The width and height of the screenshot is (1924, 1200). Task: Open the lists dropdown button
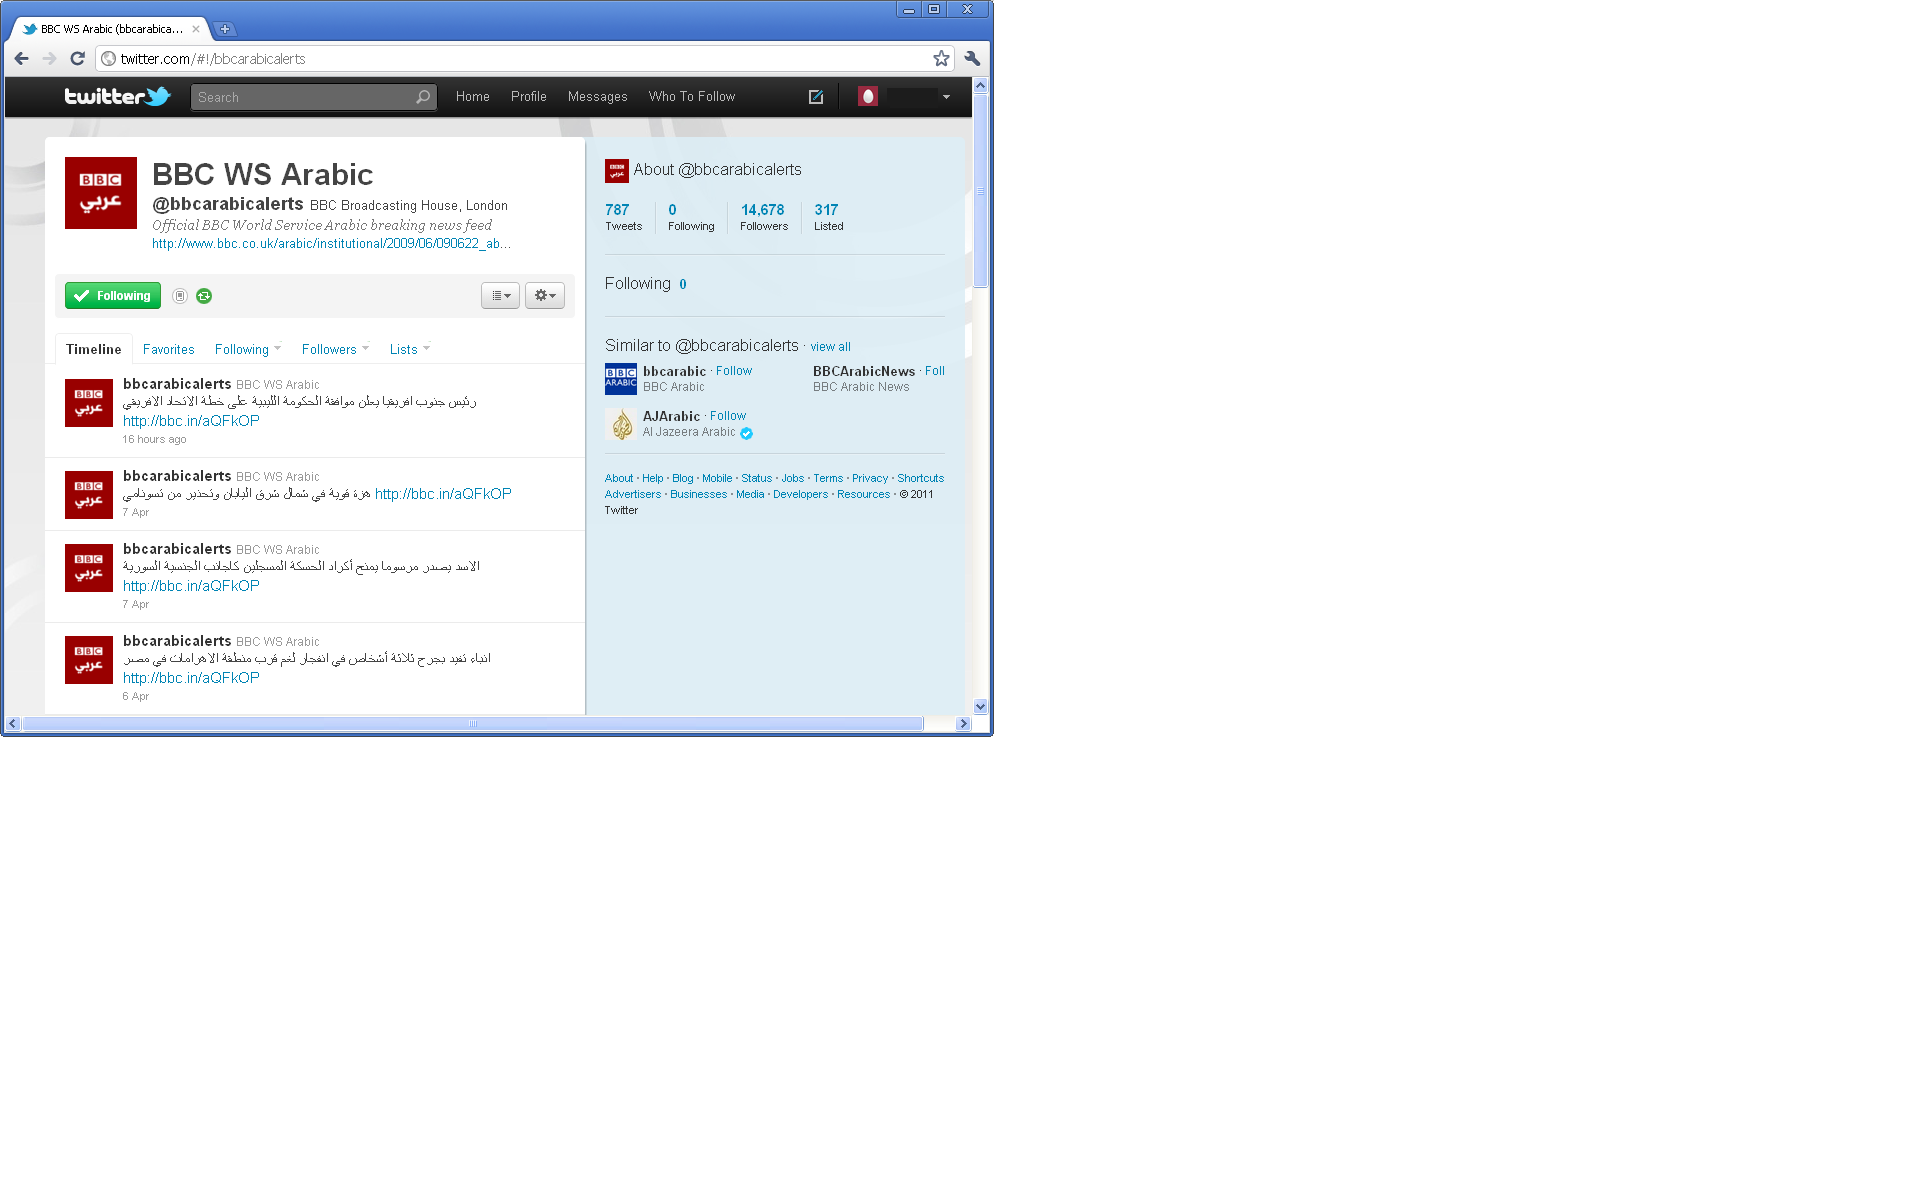500,296
